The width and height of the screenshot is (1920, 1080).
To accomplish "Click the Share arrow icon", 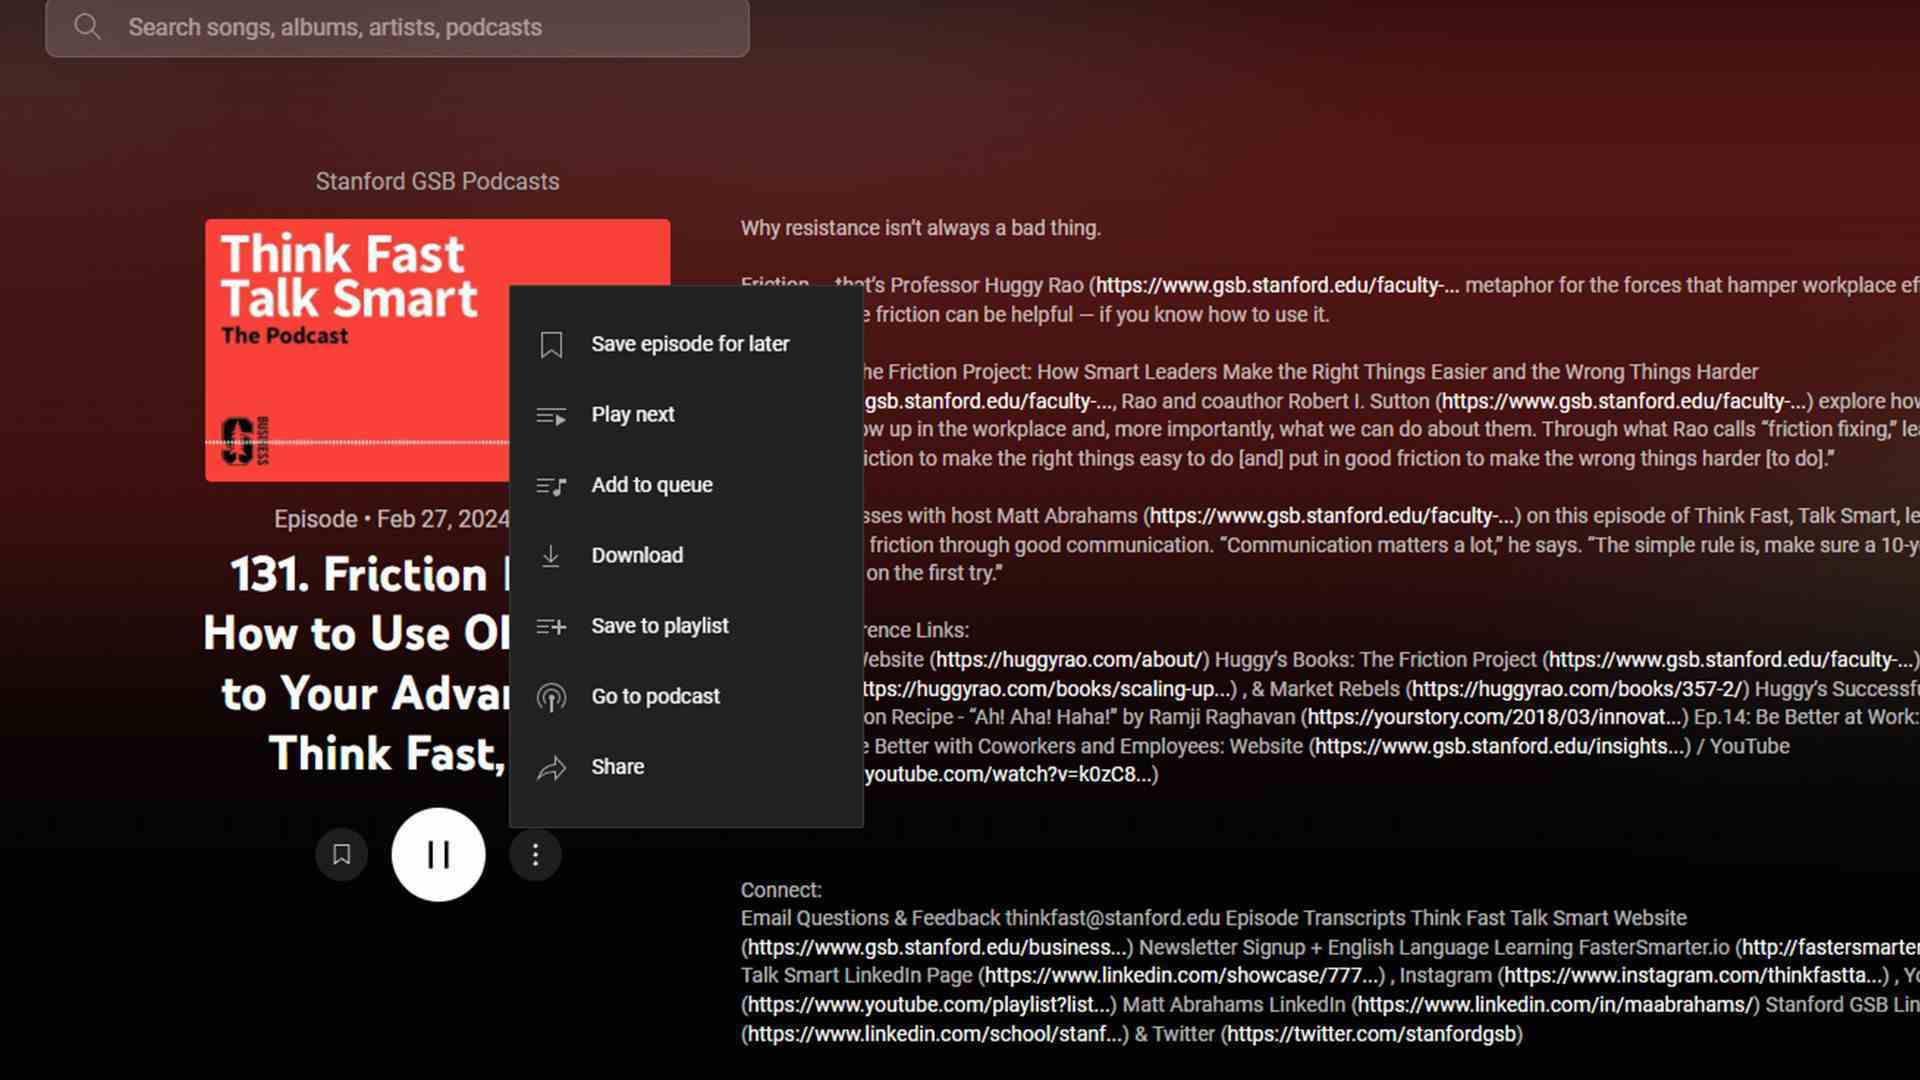I will coord(551,767).
